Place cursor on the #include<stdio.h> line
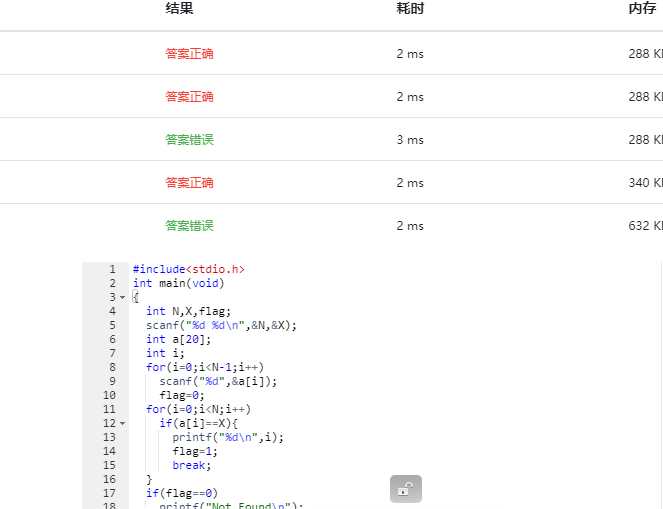Viewport: 663px width, 509px height. [188, 269]
